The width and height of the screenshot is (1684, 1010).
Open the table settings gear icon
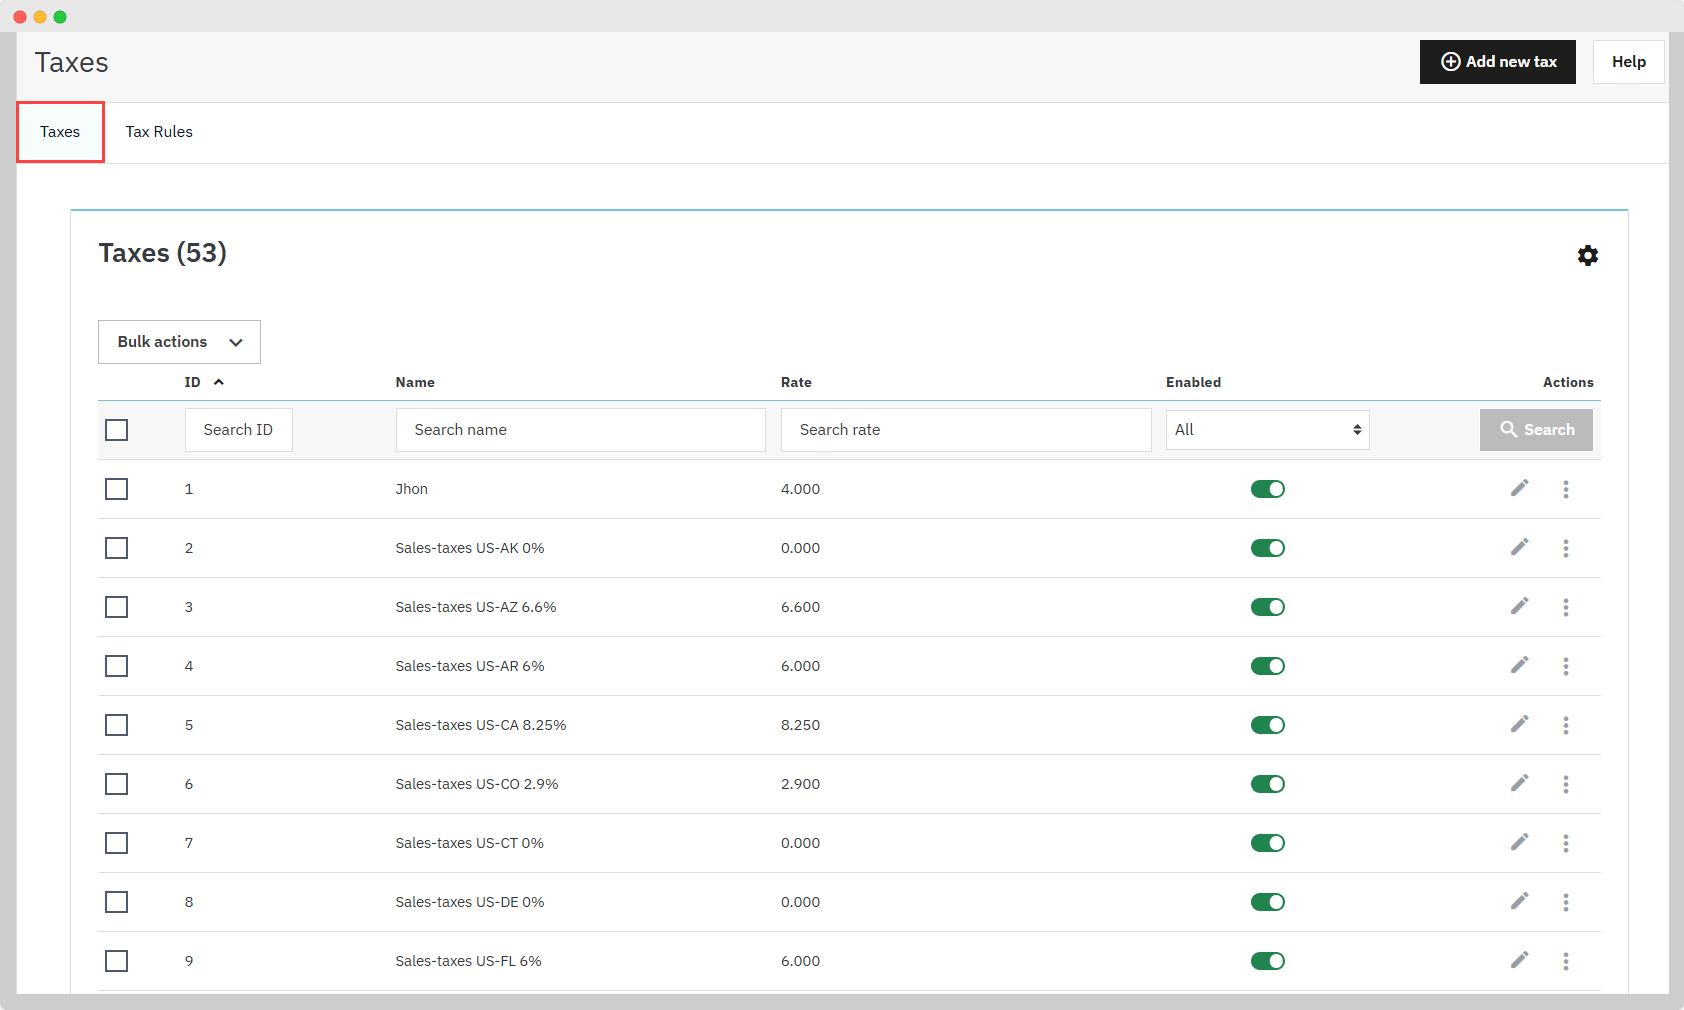[1587, 256]
